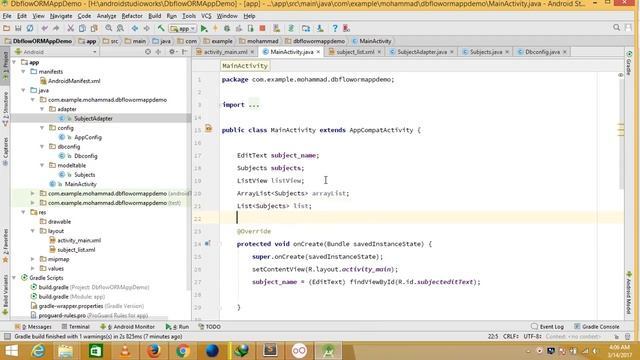Viewport: 640px width, 360px height.
Task: Open the Event Log panel
Action: coord(547,327)
